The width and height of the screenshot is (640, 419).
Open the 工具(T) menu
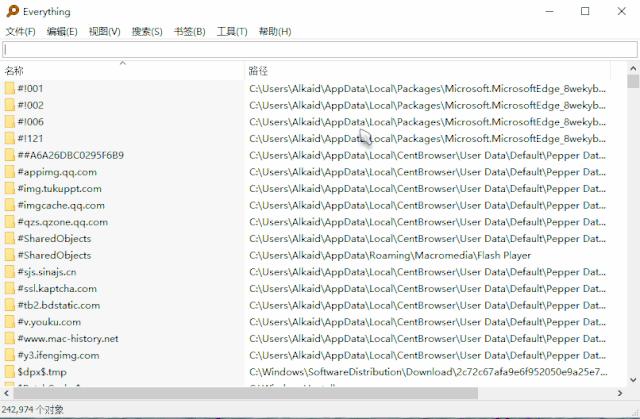(232, 31)
